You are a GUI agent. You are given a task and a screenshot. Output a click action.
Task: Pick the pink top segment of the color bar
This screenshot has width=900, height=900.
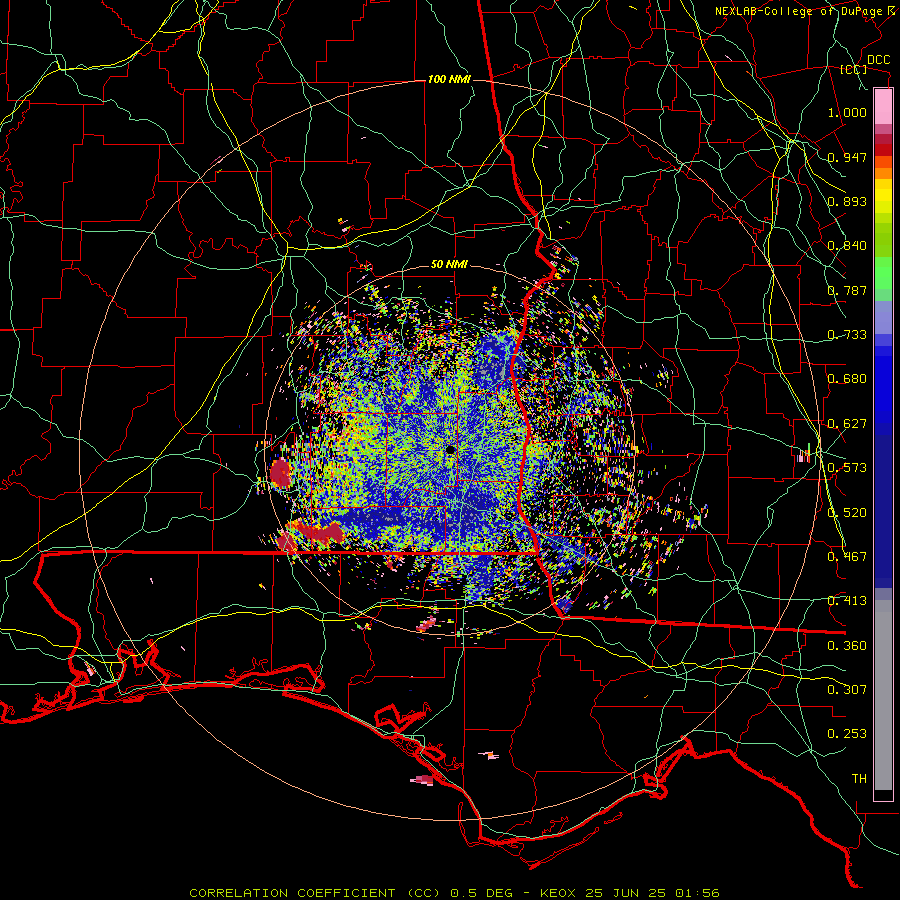(x=883, y=106)
